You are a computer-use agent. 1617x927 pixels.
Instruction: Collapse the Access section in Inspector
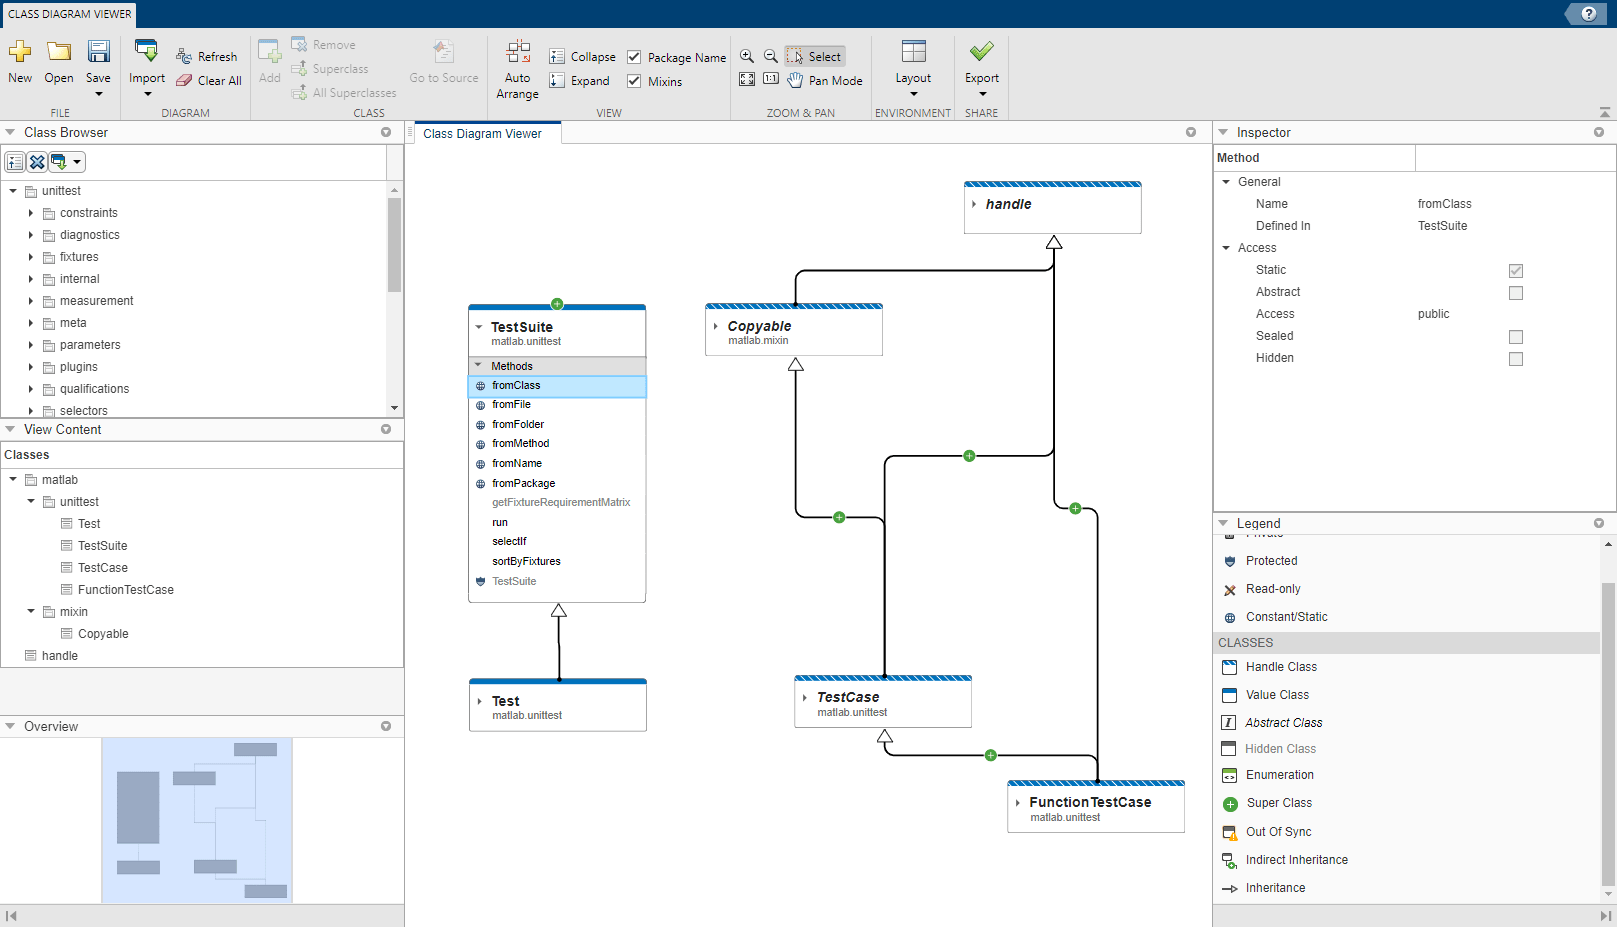(x=1226, y=247)
